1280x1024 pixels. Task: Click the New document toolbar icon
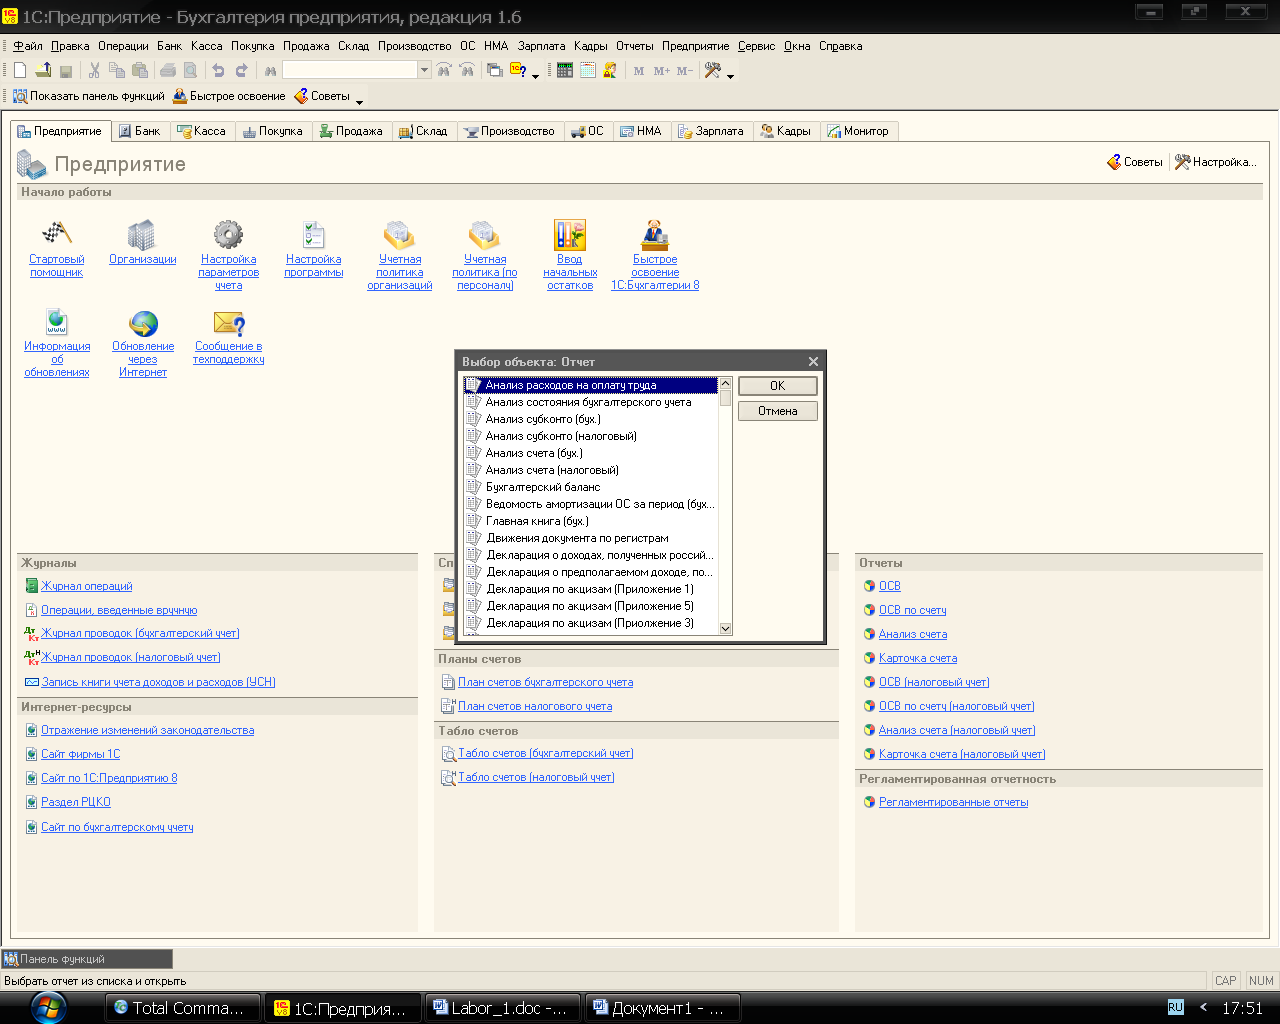[x=20, y=70]
